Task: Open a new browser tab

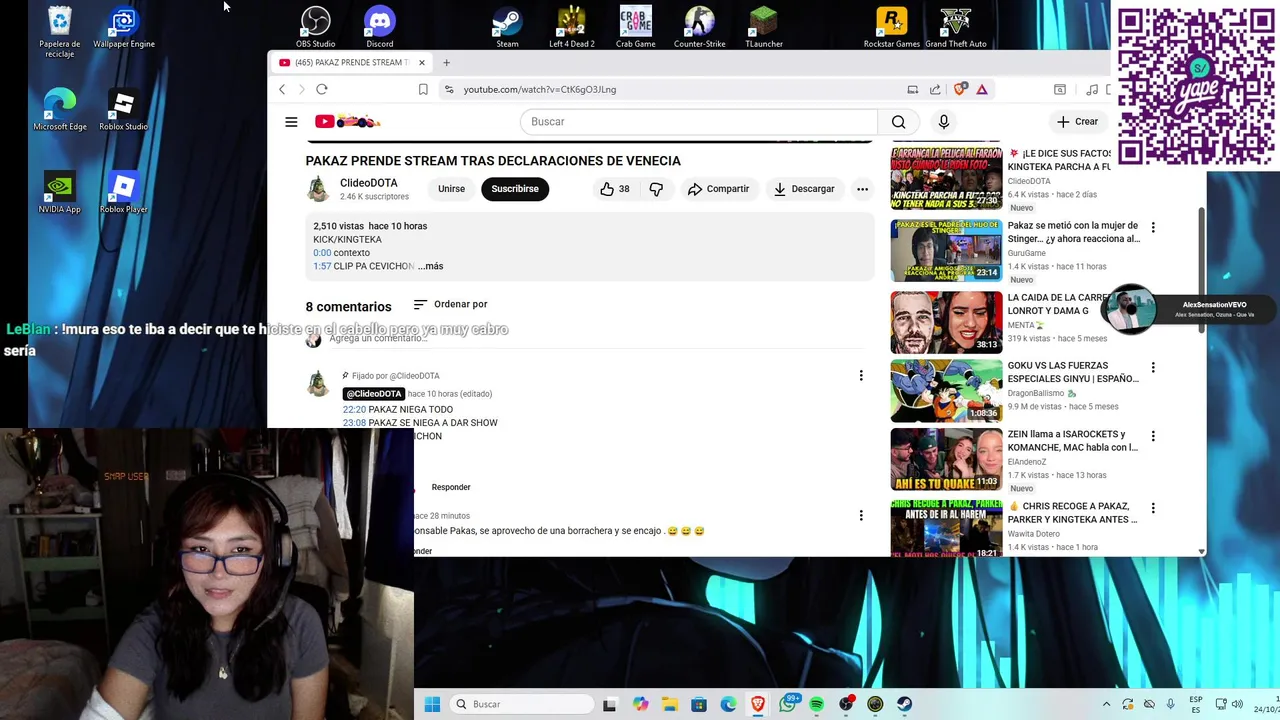Action: tap(446, 62)
